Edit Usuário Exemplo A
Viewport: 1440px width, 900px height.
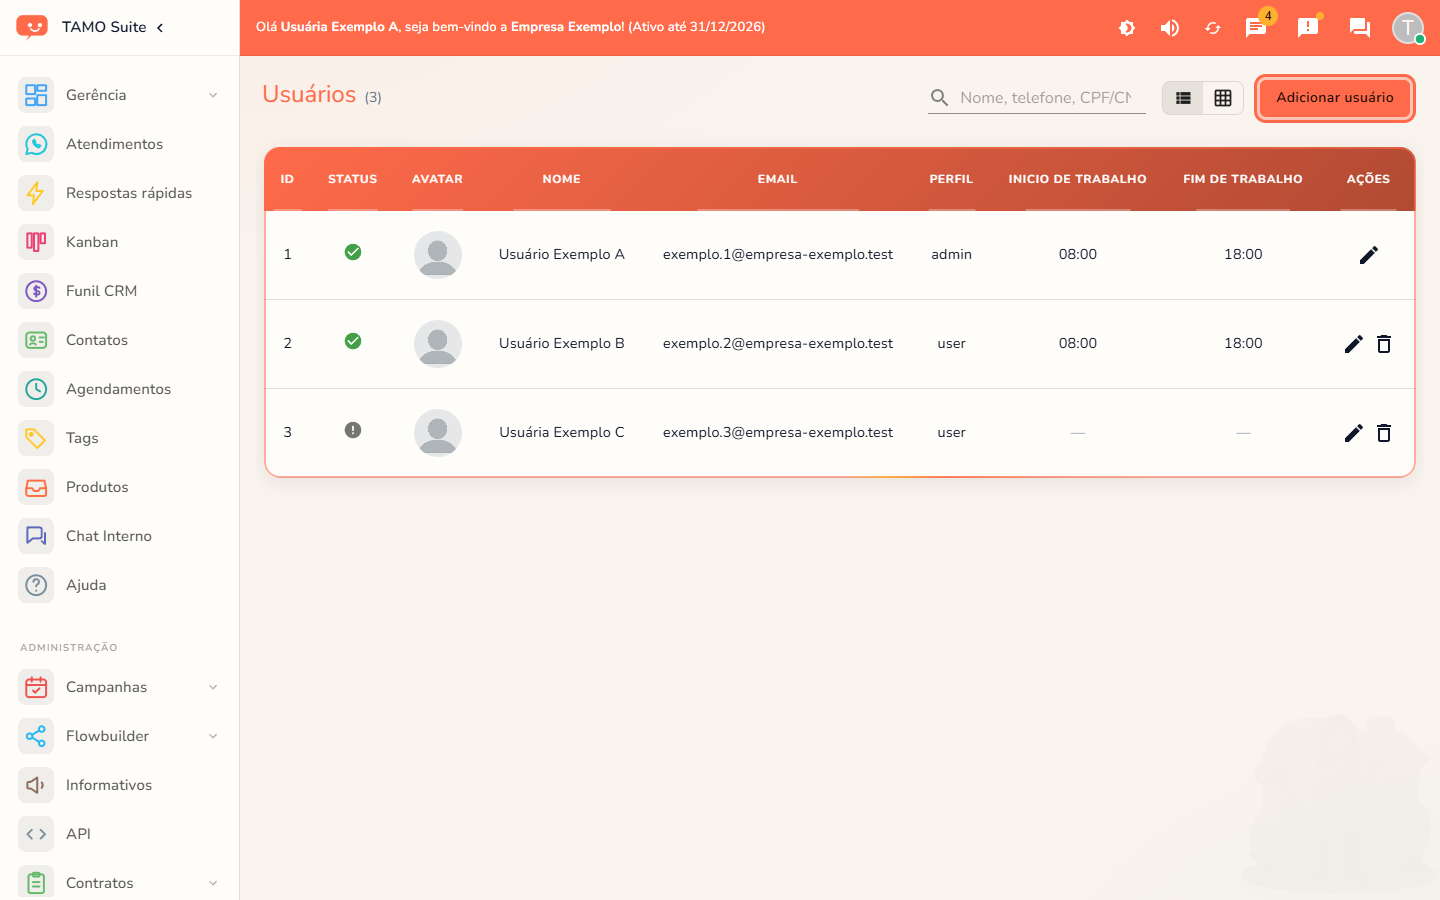(1369, 255)
